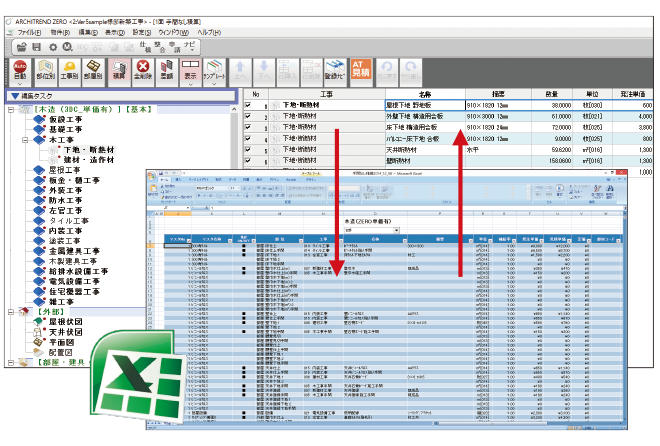
Task: Select 屋根工事 in the task tree
Action: tap(65, 170)
